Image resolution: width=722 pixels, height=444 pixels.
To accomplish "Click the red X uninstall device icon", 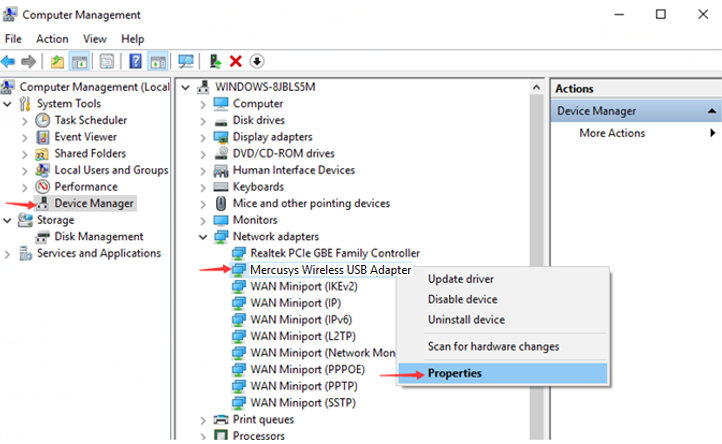I will 236,62.
